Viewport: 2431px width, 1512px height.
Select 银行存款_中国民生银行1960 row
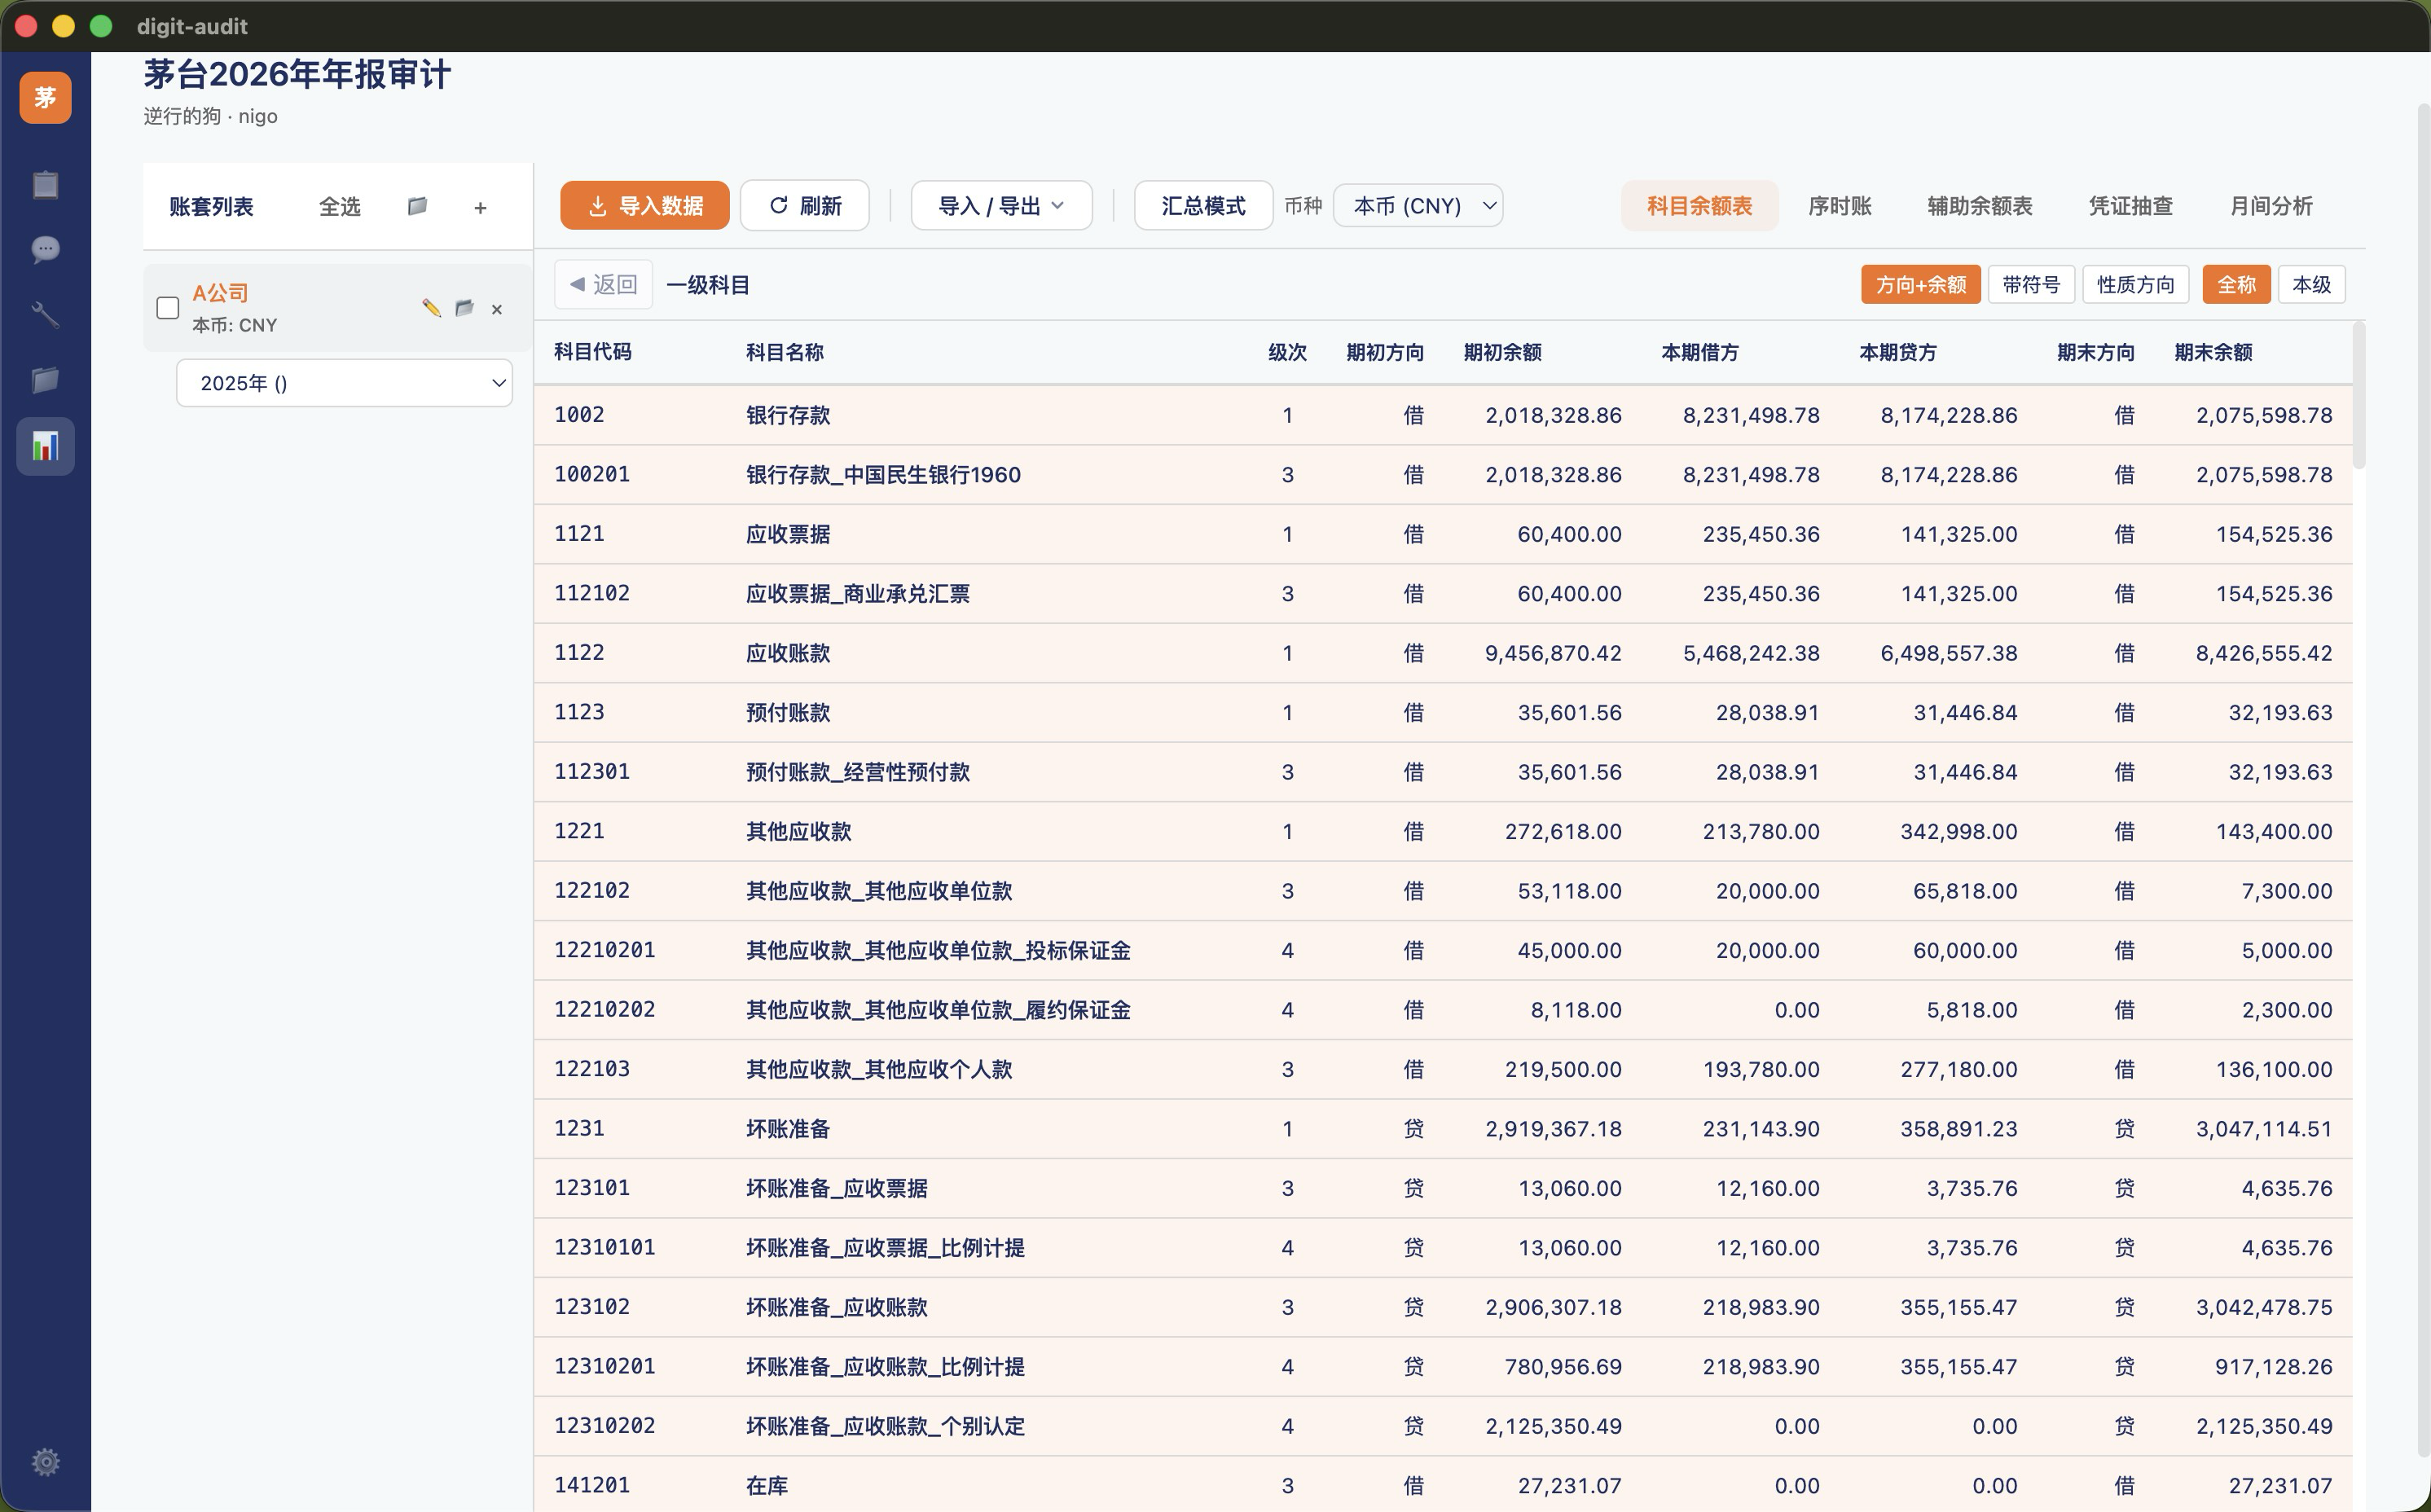1443,475
